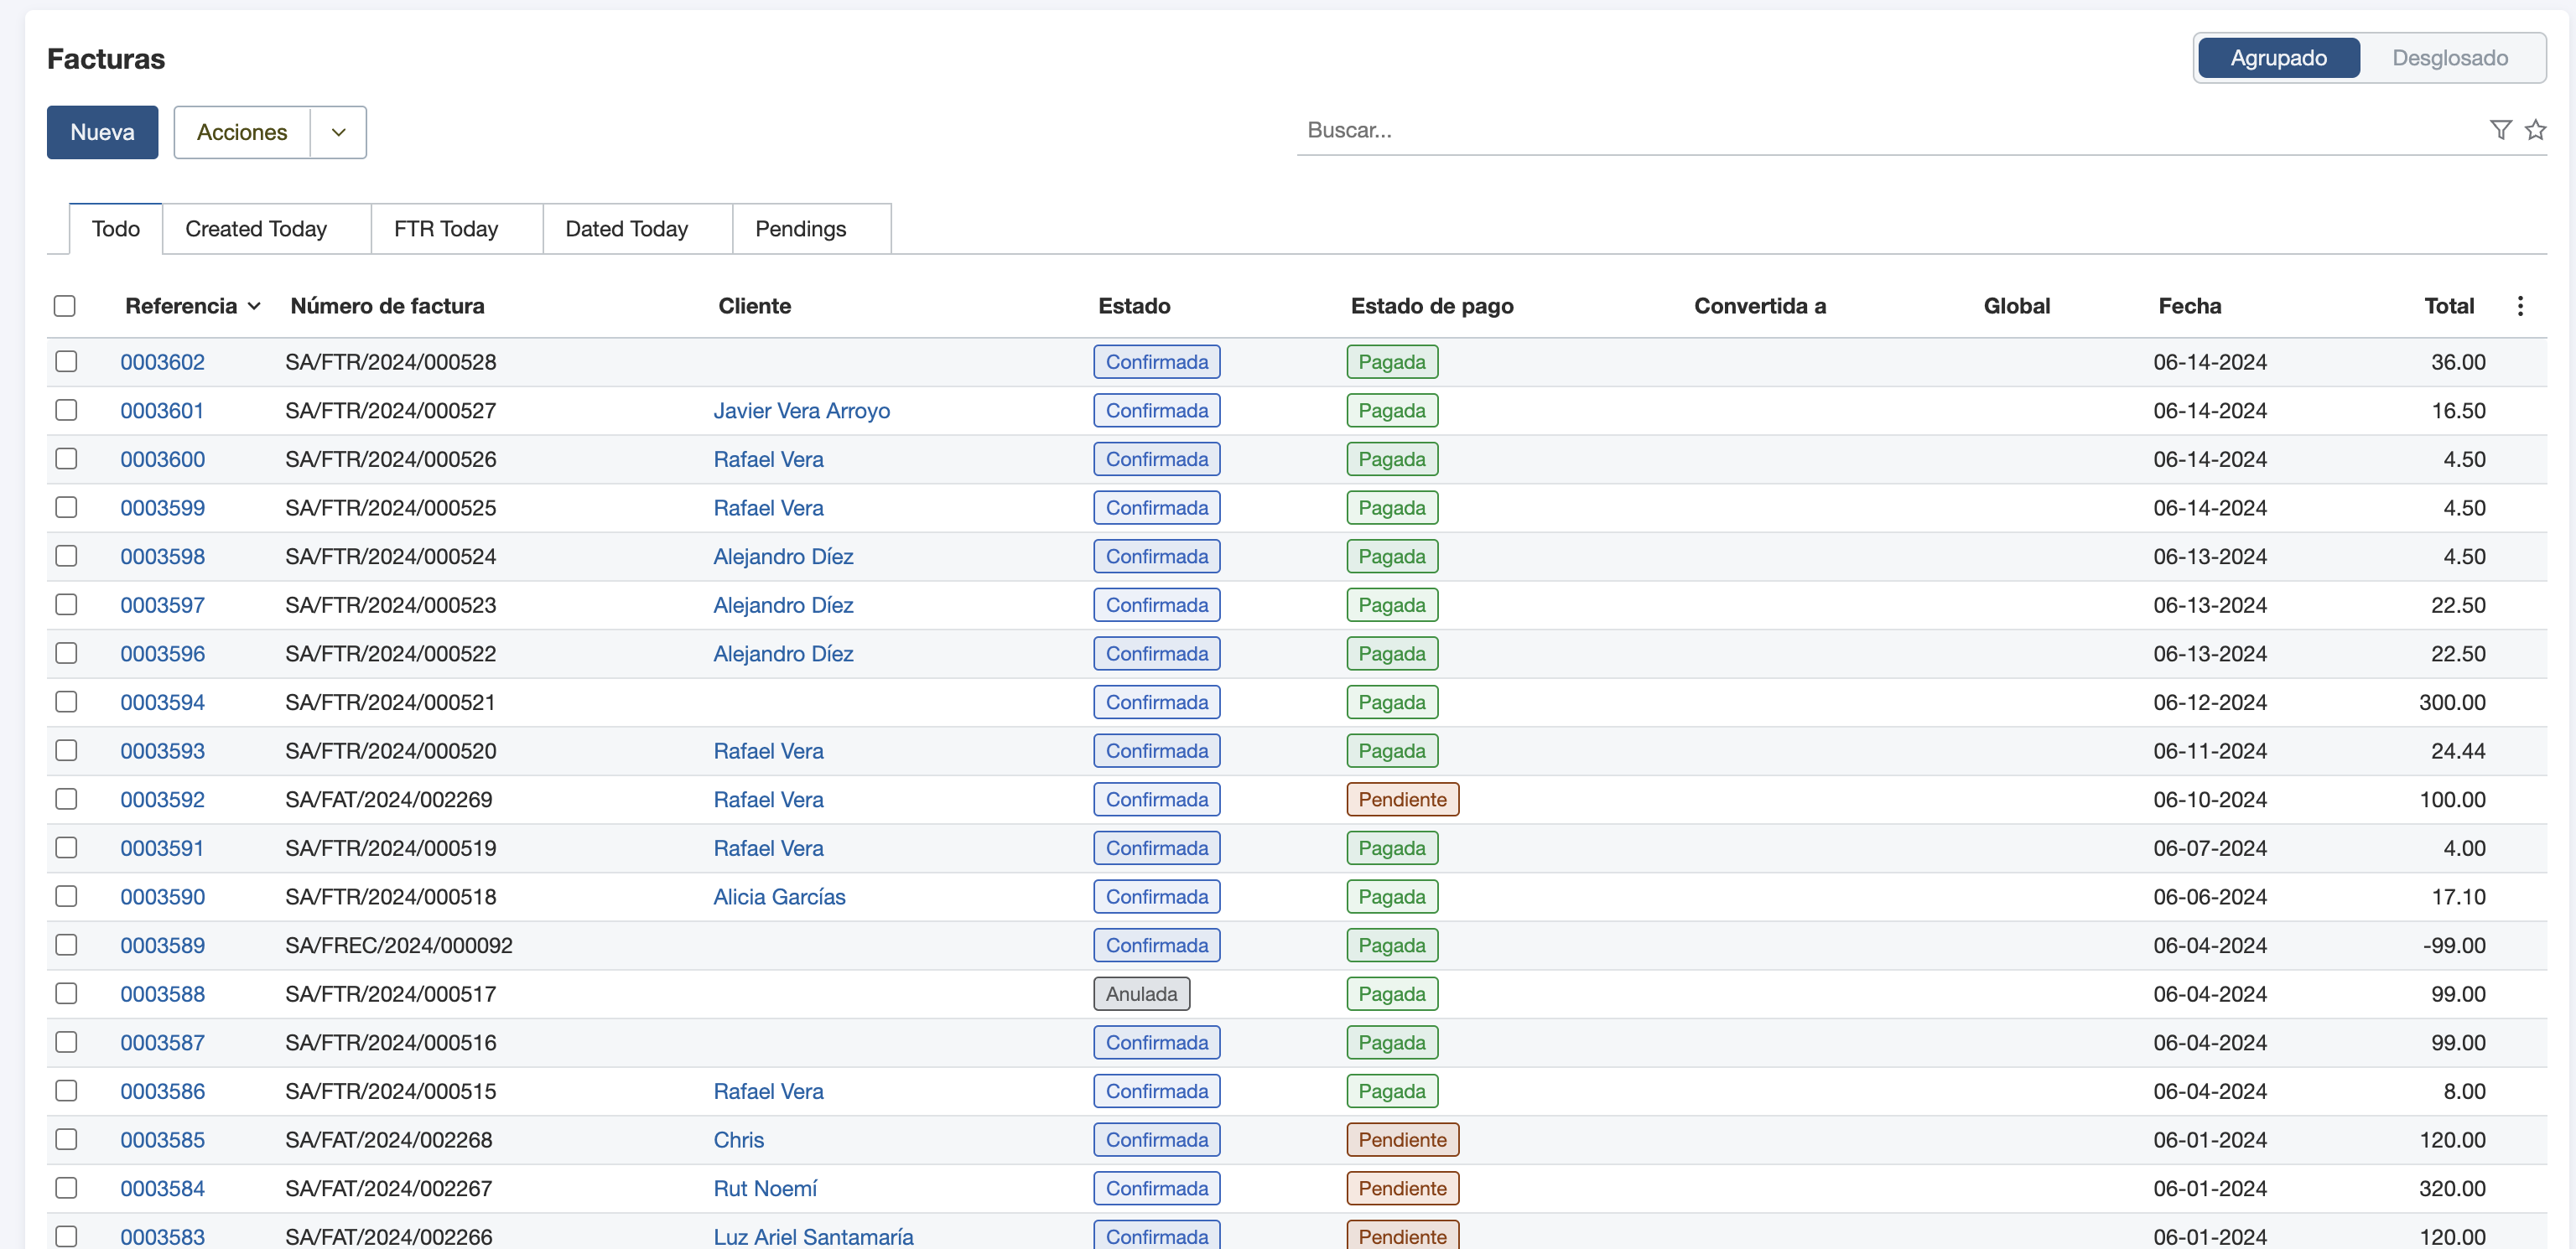Open the FTR Today tab
The width and height of the screenshot is (2576, 1249).
point(446,229)
